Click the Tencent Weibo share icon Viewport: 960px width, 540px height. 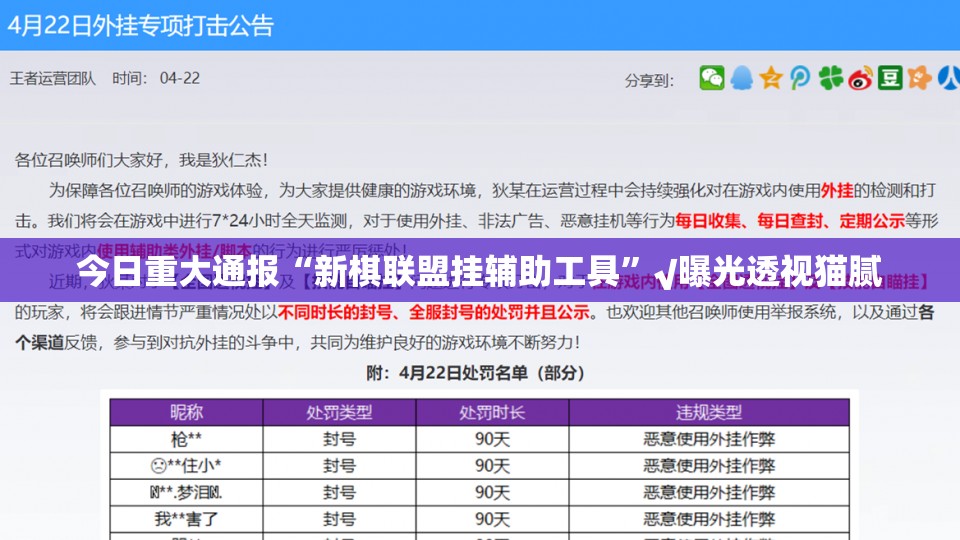(800, 78)
